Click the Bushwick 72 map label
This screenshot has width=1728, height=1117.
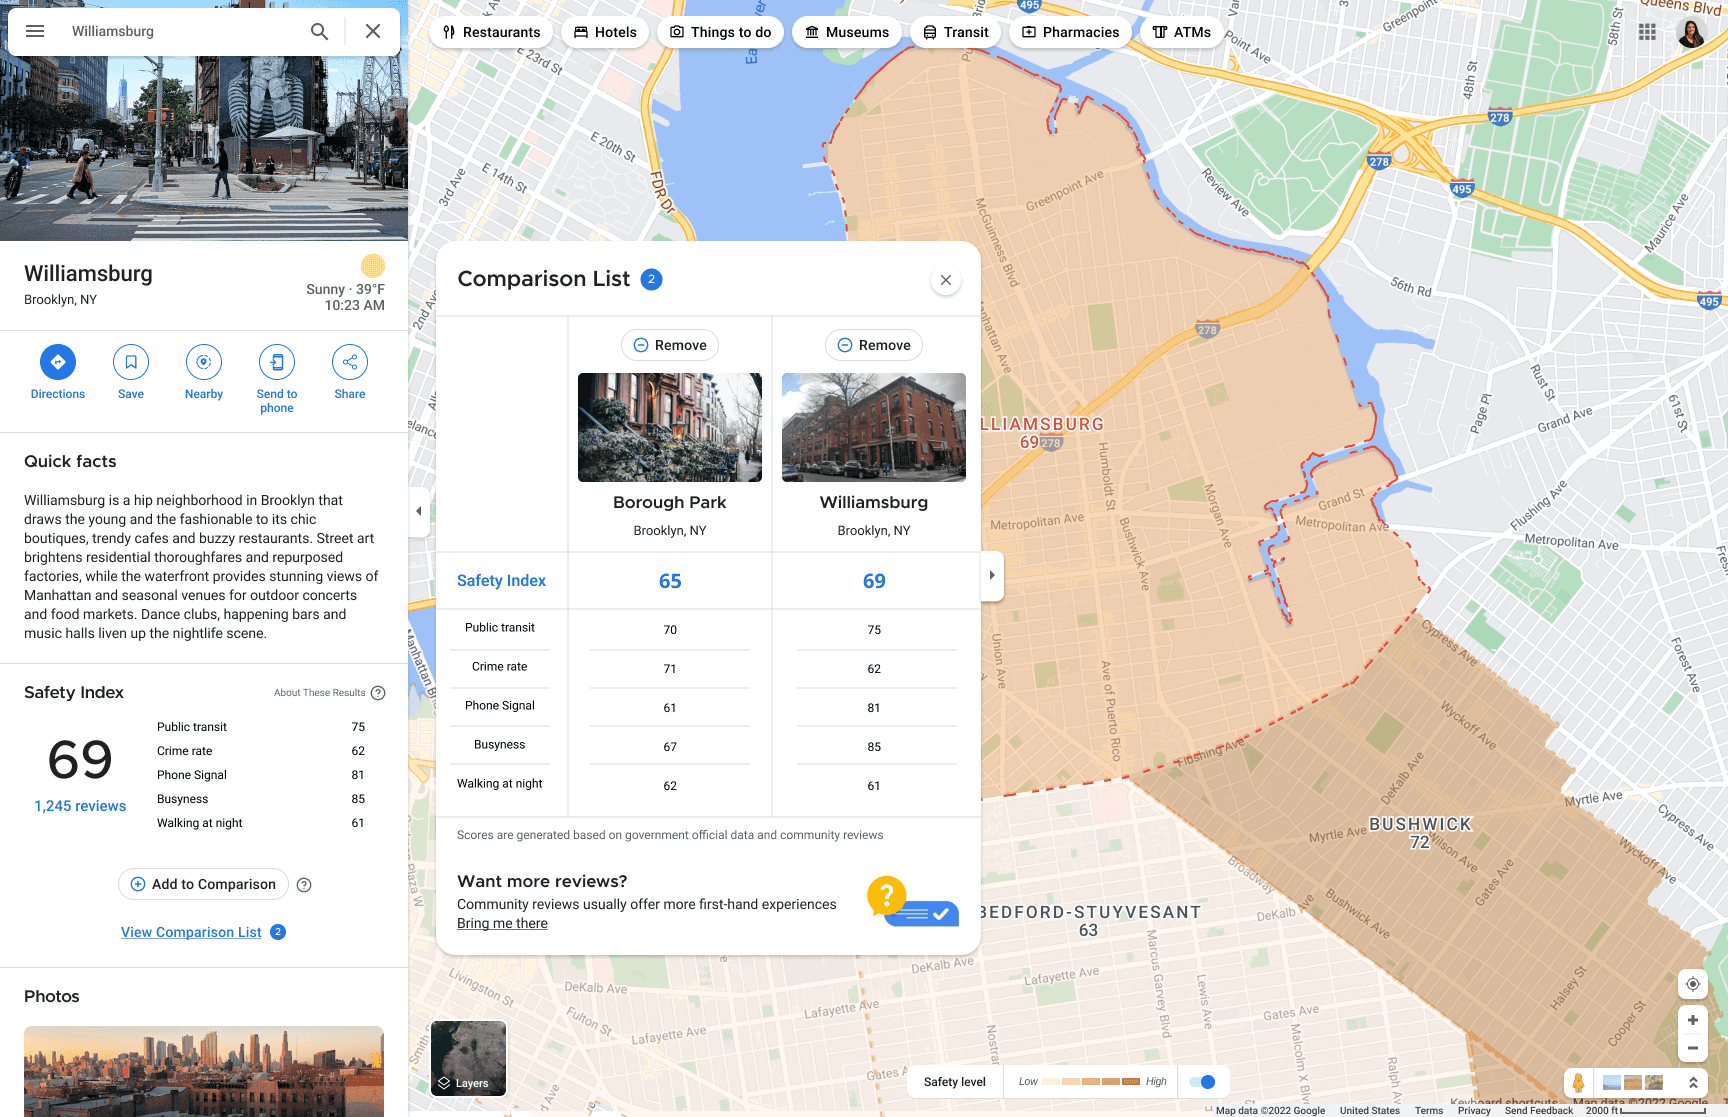click(1420, 832)
